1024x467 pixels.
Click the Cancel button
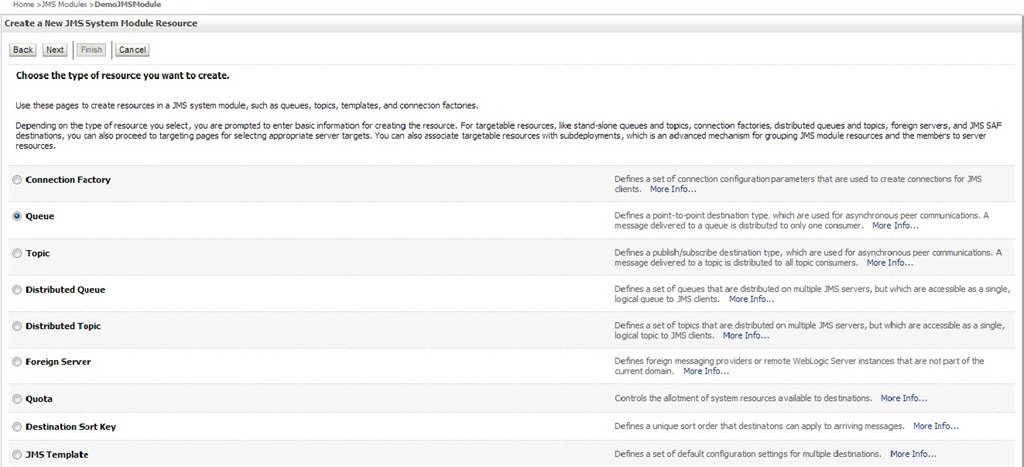[132, 50]
